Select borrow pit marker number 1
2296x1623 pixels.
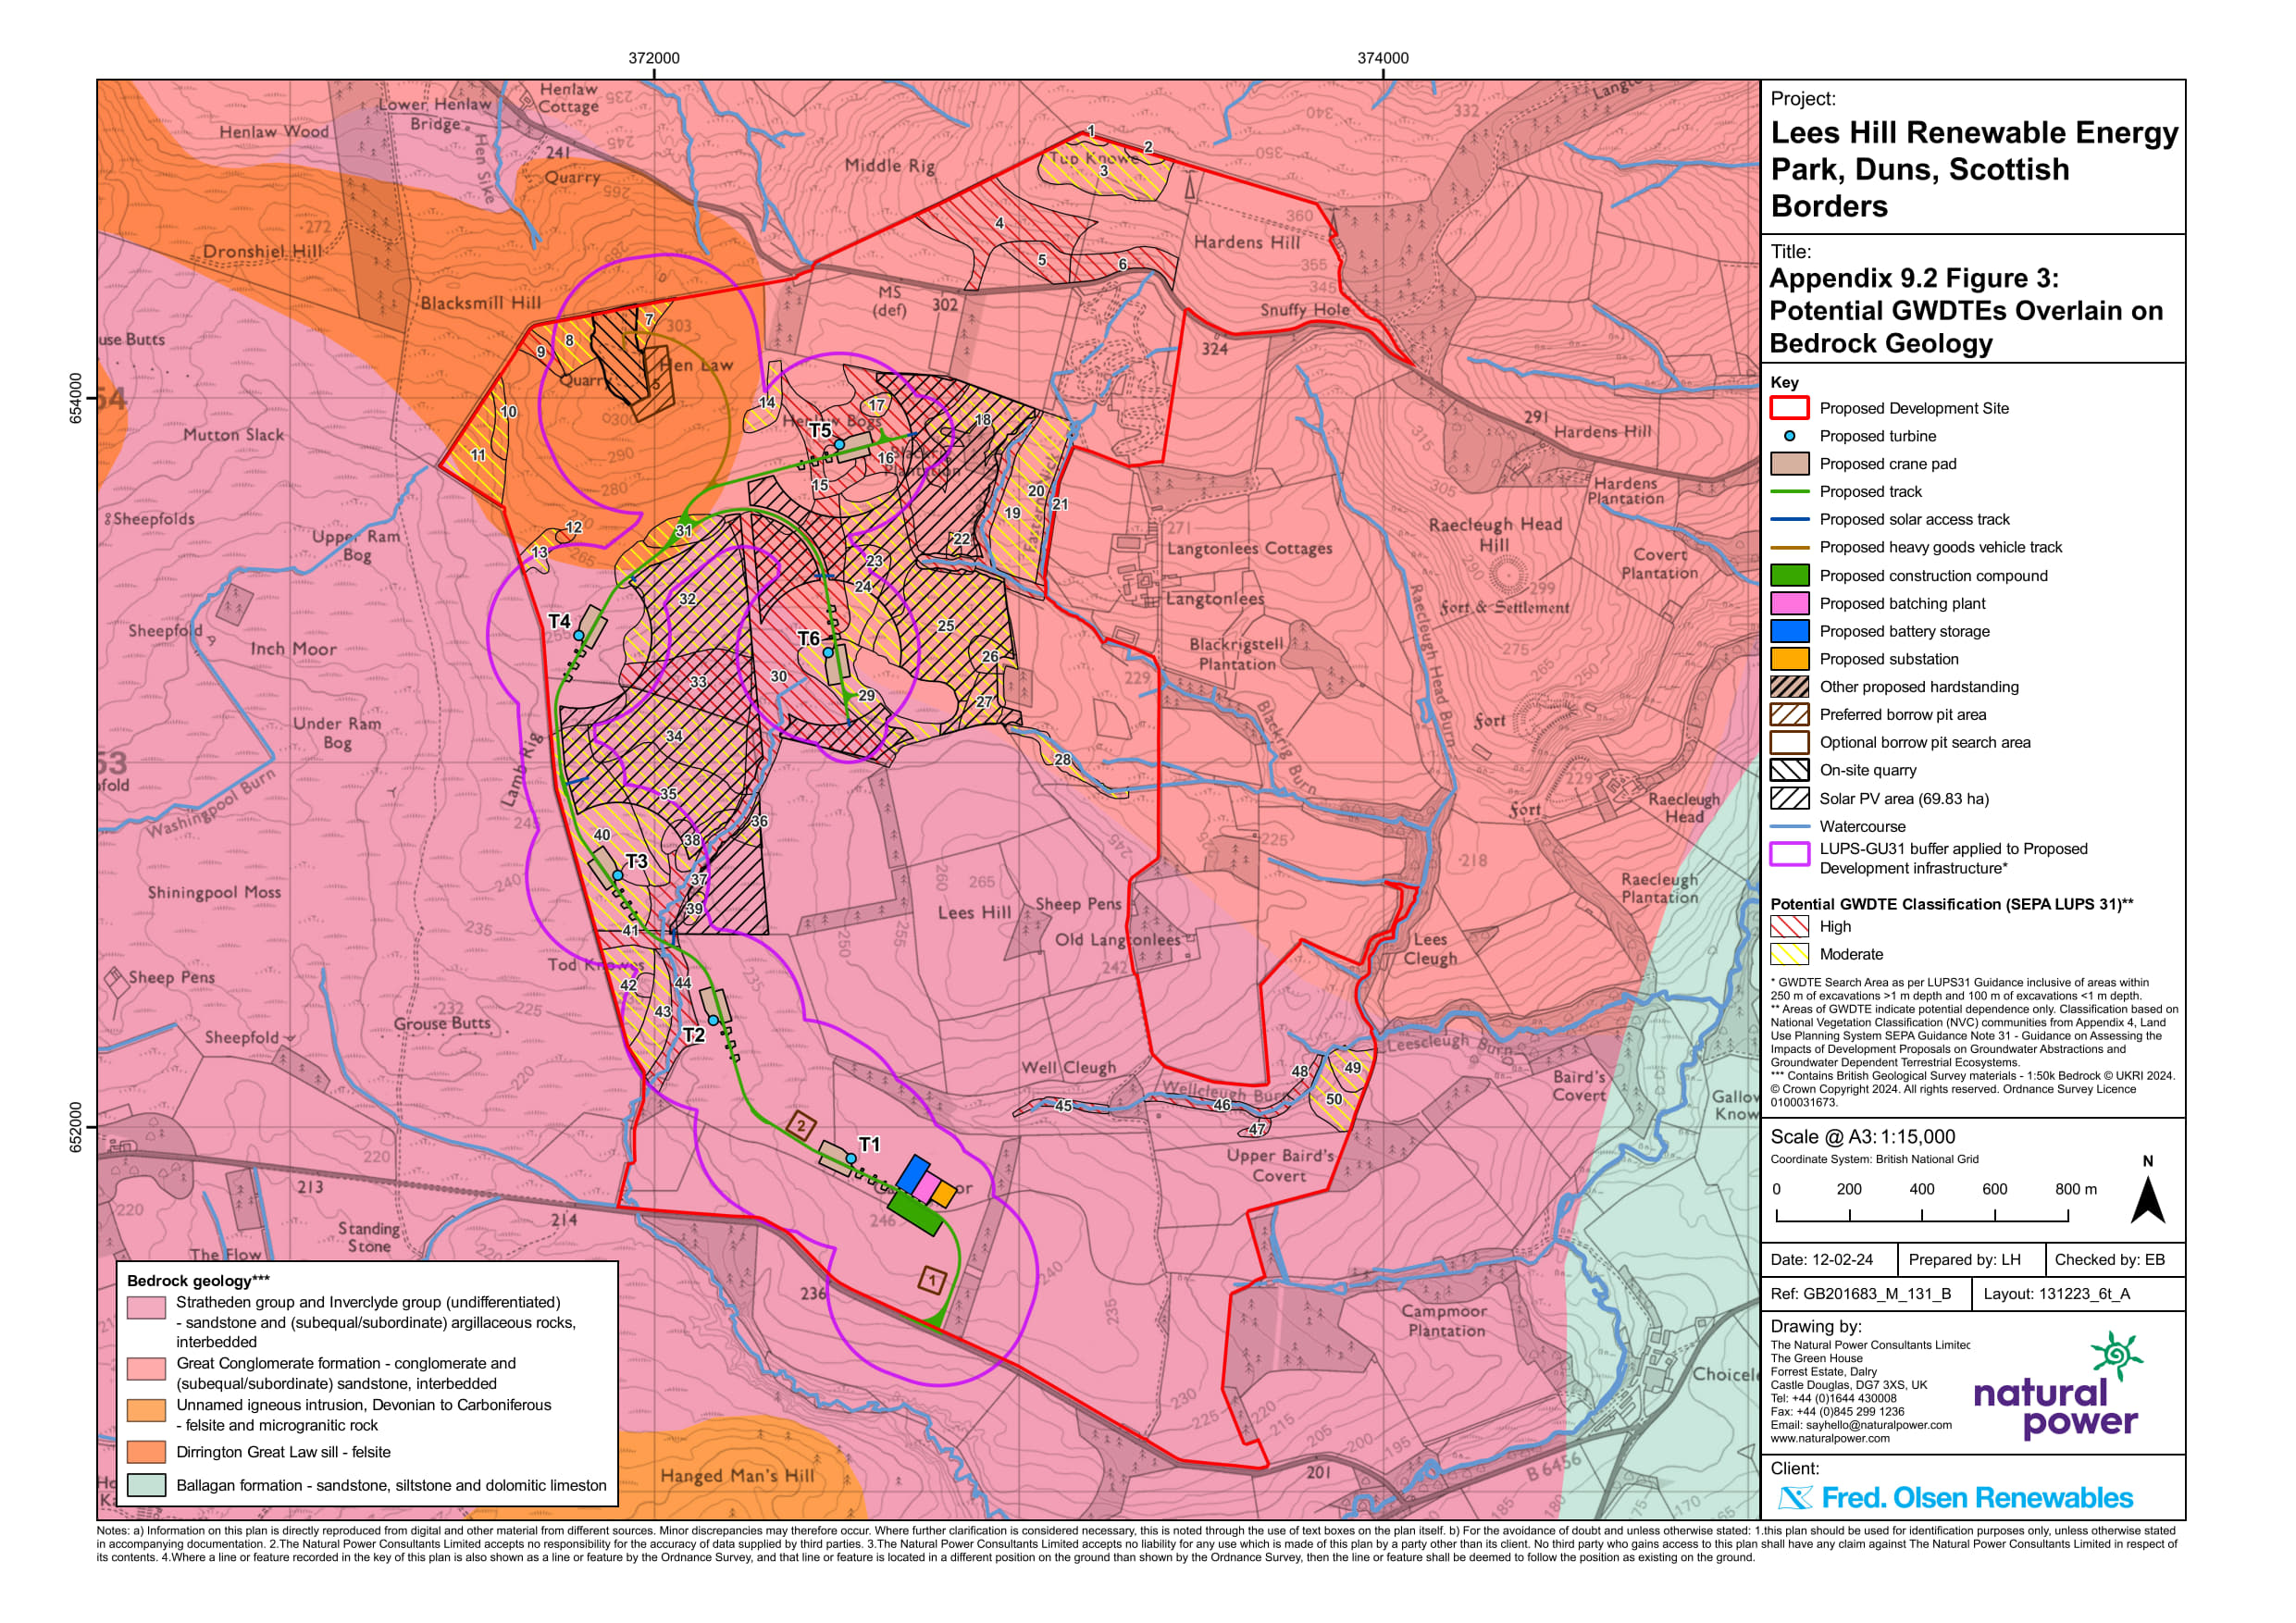(x=932, y=1280)
